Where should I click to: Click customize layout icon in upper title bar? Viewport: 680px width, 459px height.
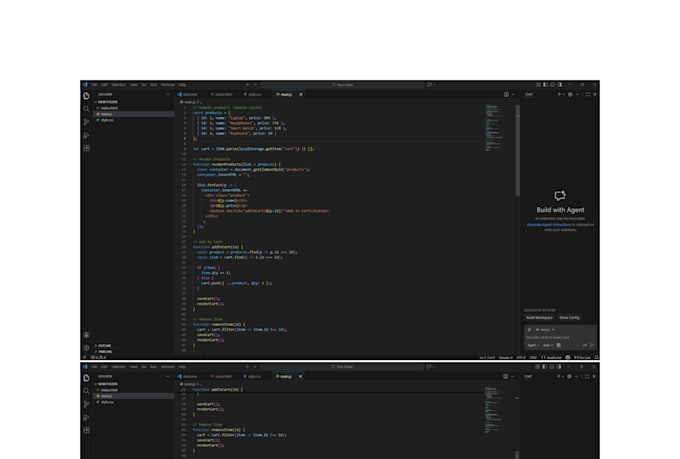[x=538, y=85]
